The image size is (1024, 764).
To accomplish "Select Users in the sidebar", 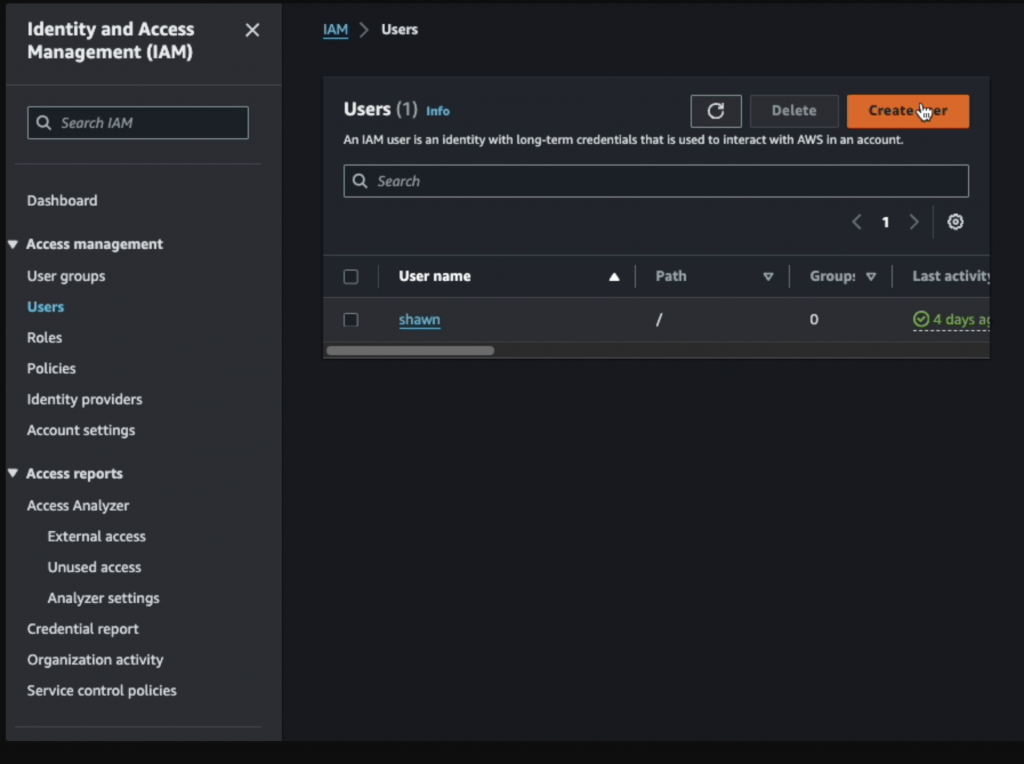I will 46,307.
